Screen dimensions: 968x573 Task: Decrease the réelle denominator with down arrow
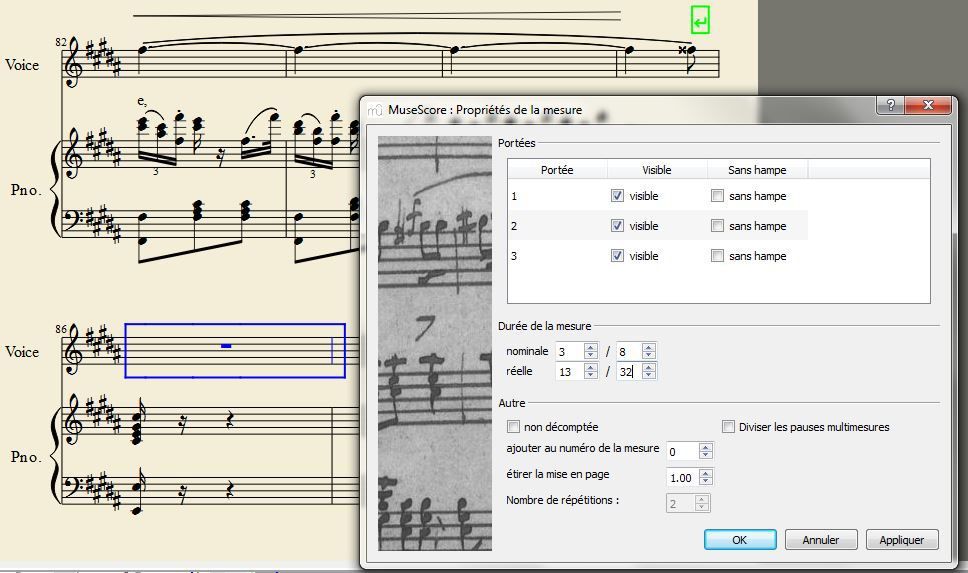[649, 375]
